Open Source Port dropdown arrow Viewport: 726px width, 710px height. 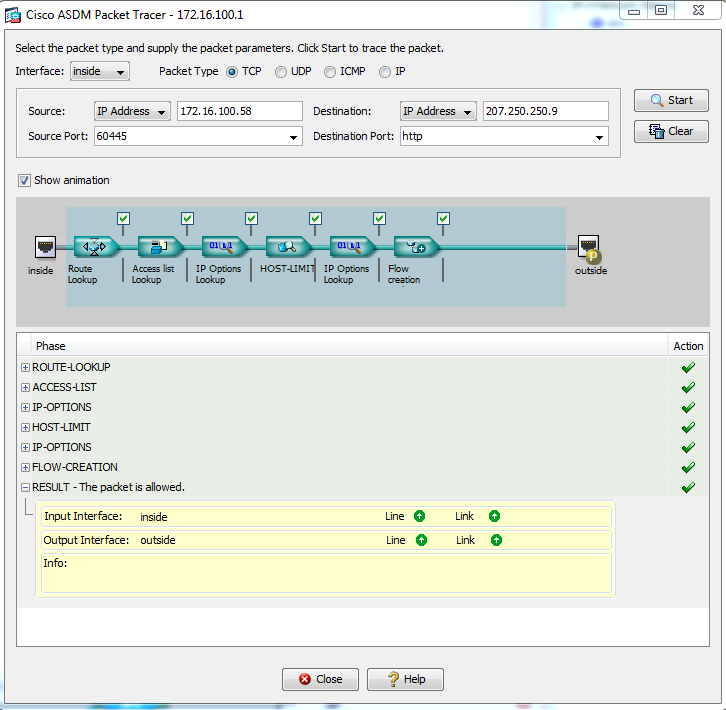pos(293,137)
